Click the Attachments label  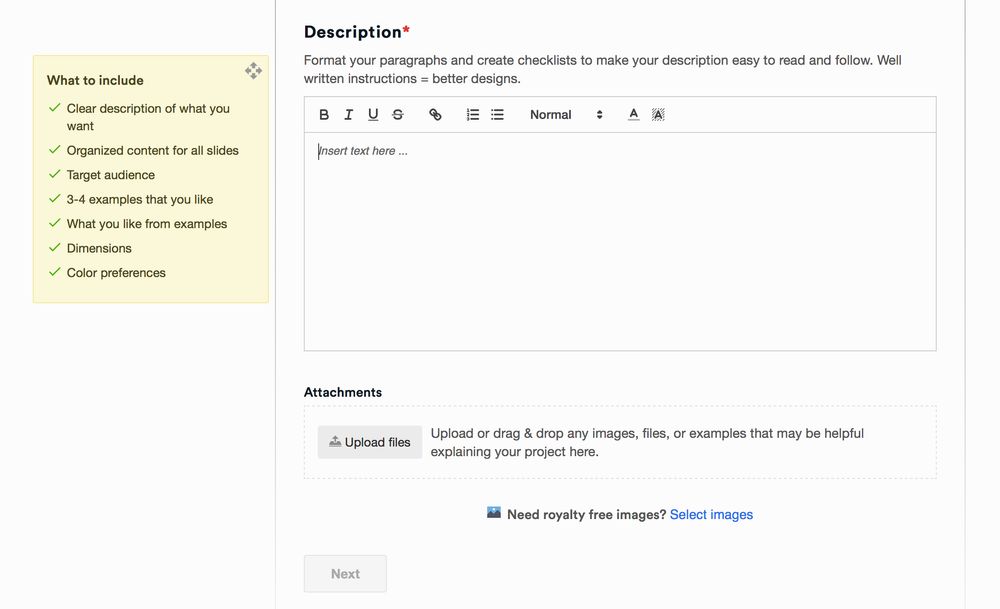342,392
